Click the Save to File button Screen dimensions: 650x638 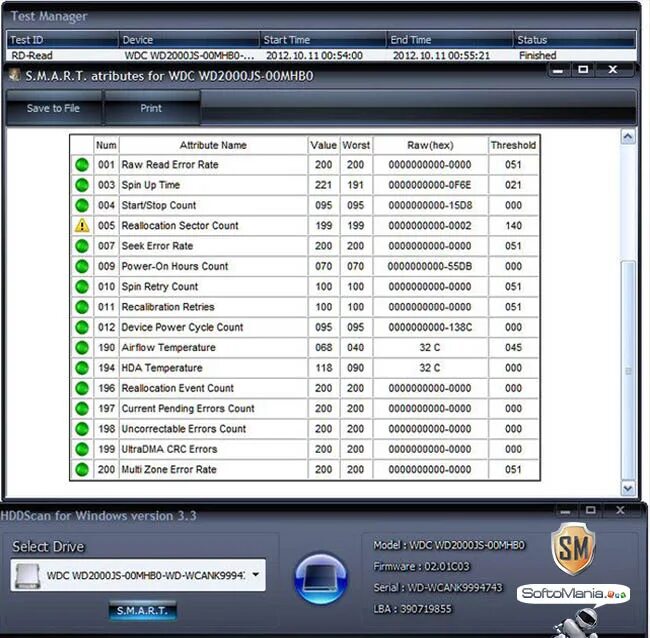point(53,108)
